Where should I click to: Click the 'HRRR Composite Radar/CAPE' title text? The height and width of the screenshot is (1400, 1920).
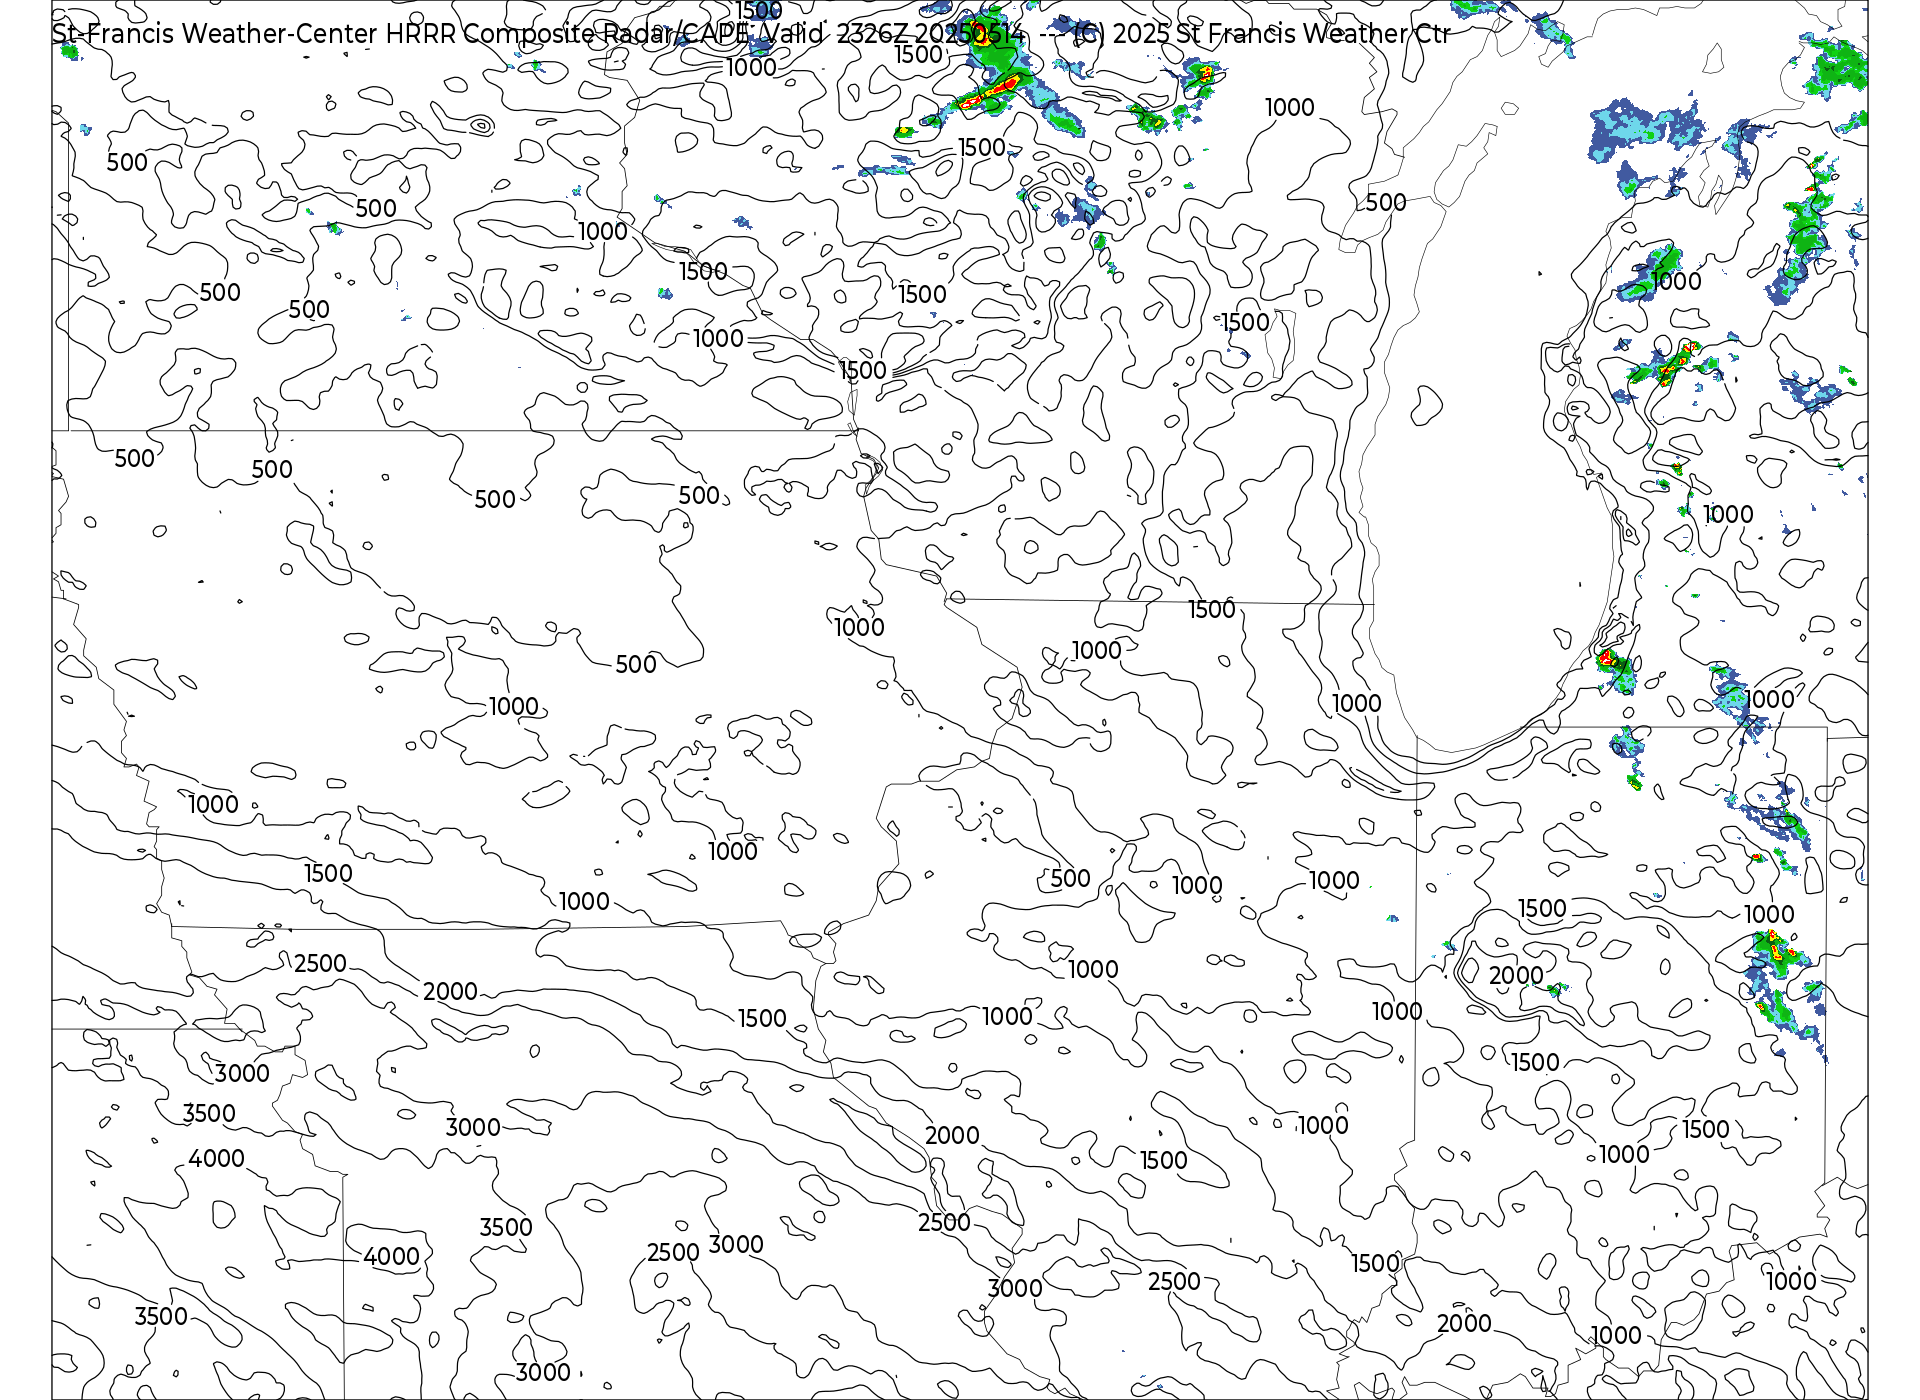[x=568, y=34]
